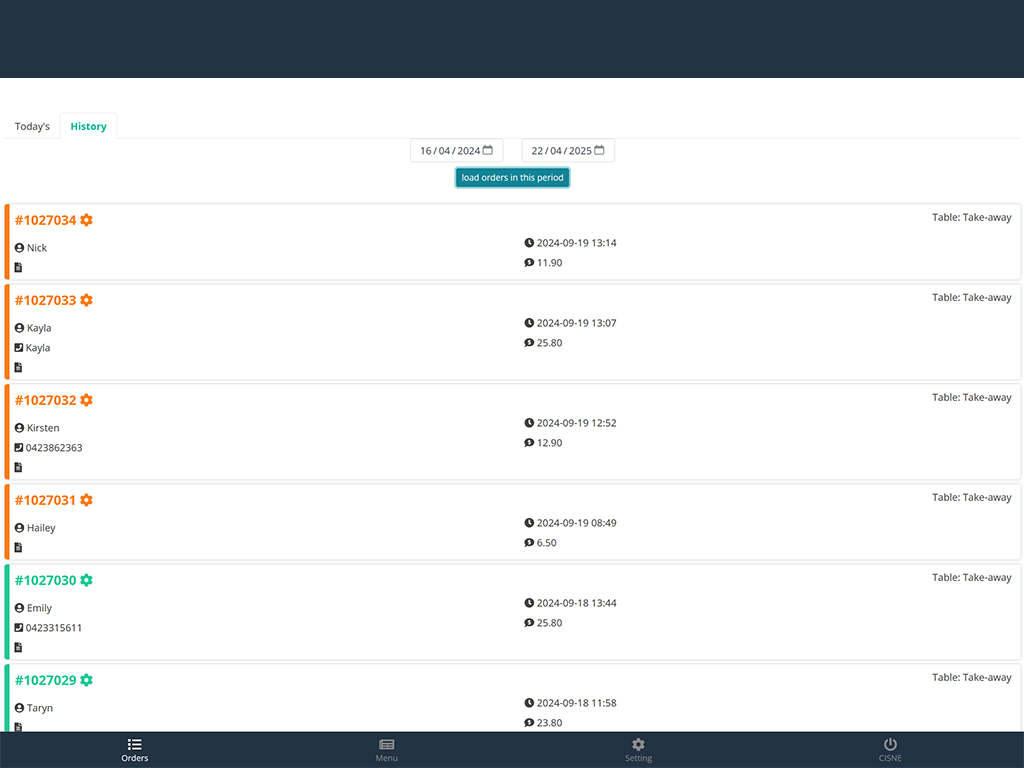Click the note icon on Kirsten's order
The height and width of the screenshot is (768, 1024).
(x=19, y=468)
